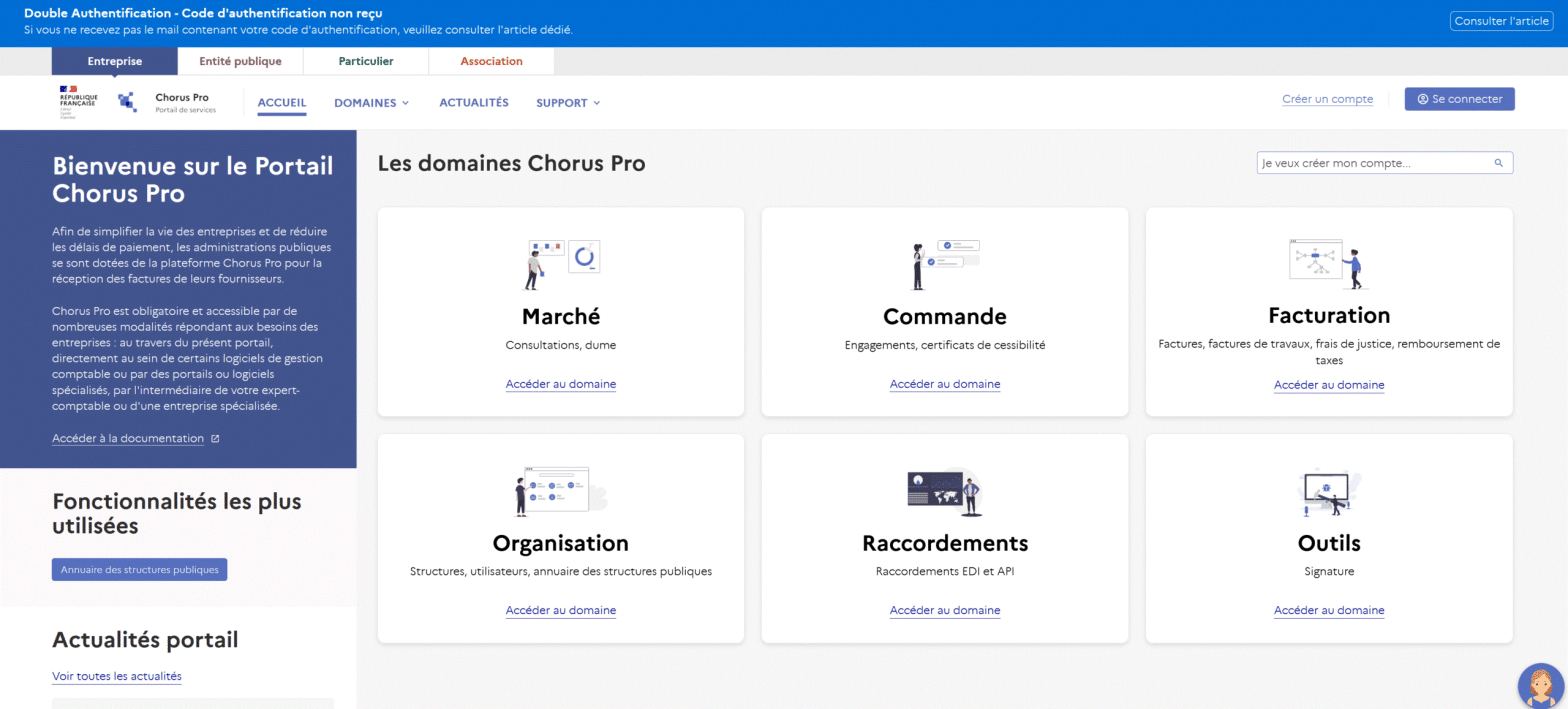Click the République Française logo
The image size is (1568, 709).
click(x=78, y=102)
